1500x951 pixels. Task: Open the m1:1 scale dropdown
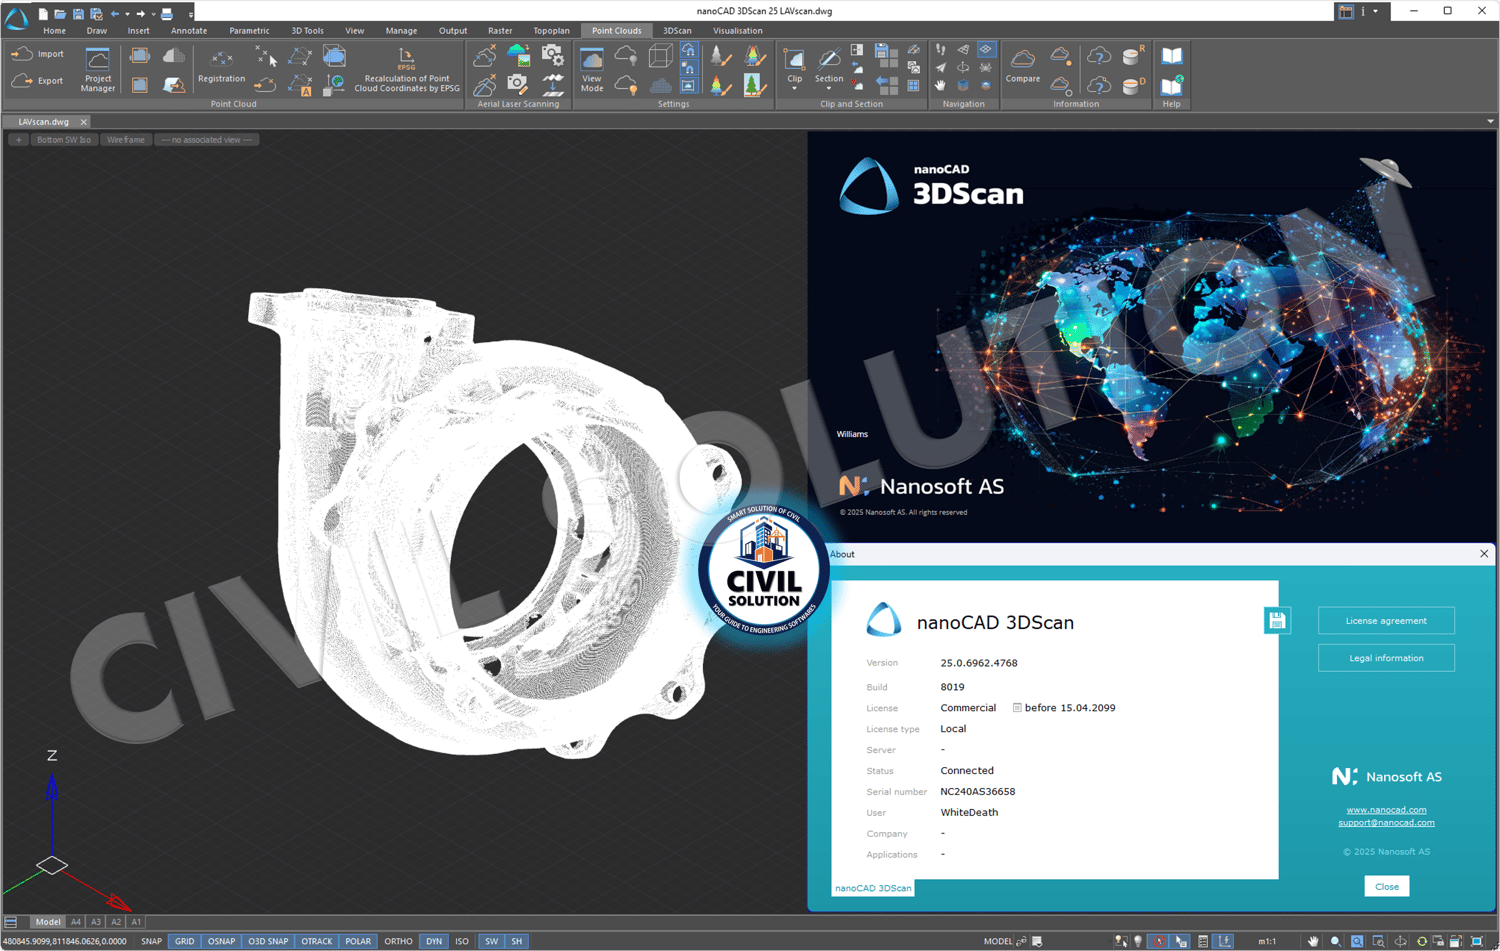pyautogui.click(x=1267, y=941)
